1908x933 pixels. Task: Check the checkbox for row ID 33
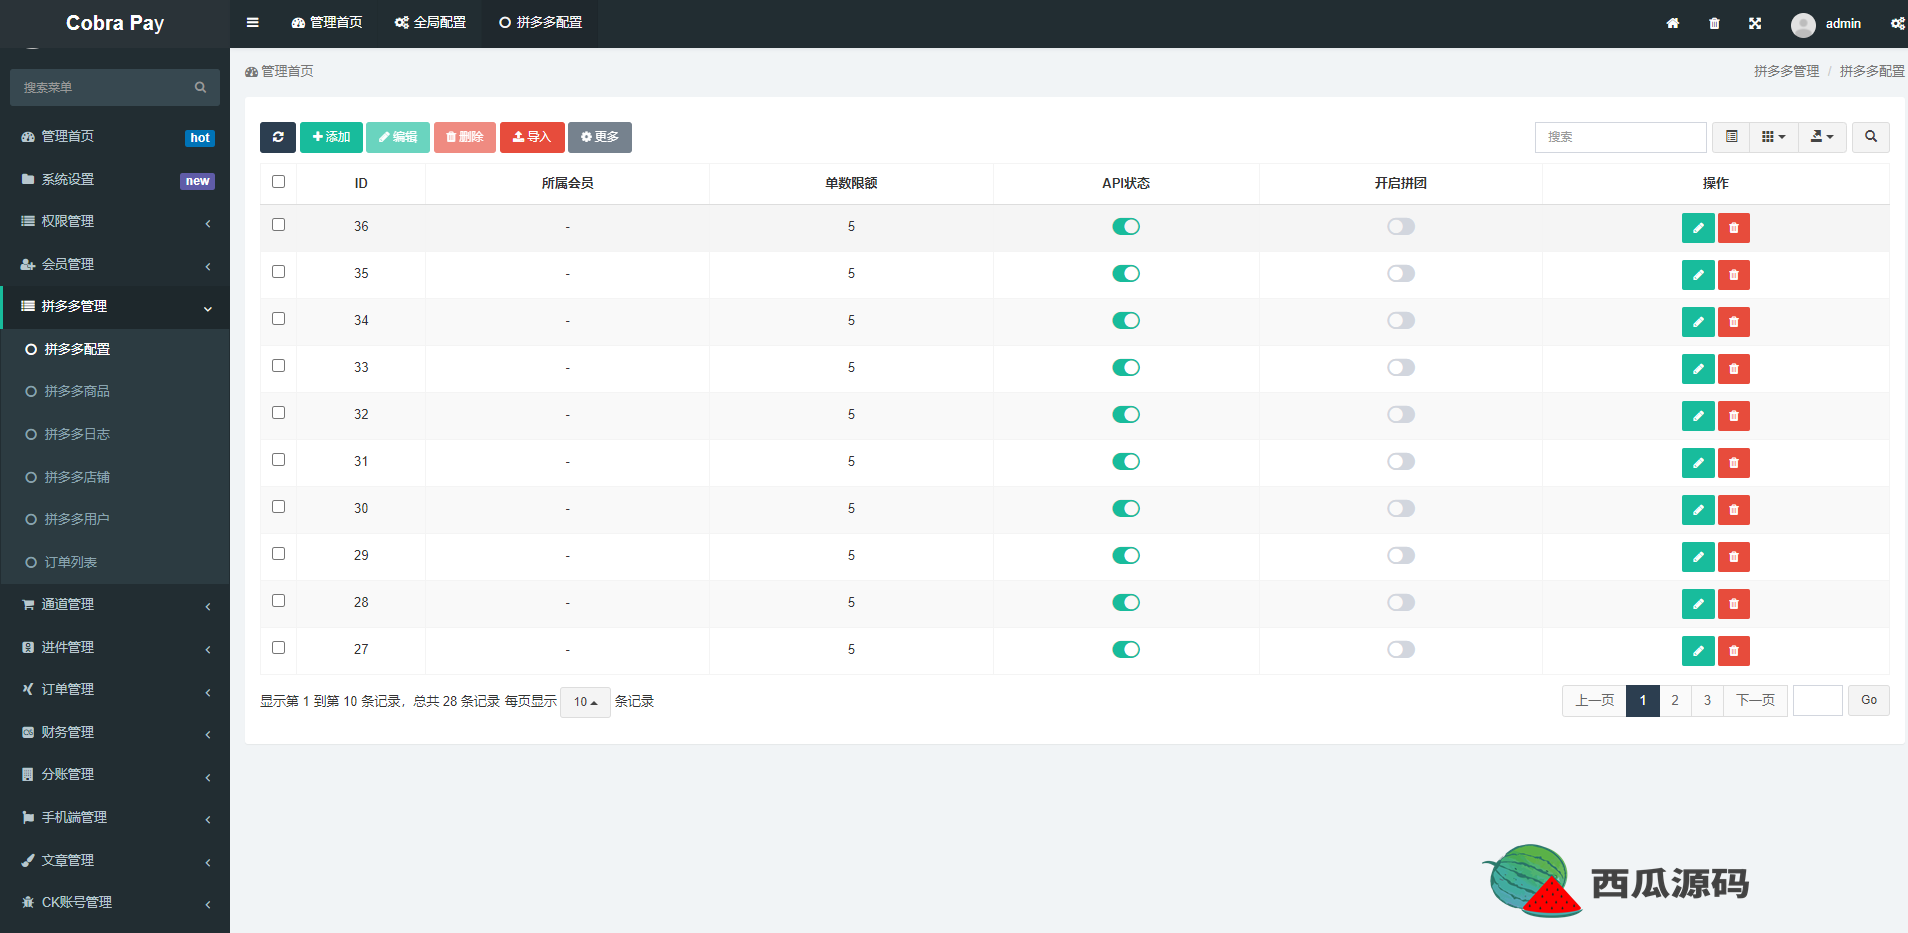coord(278,366)
